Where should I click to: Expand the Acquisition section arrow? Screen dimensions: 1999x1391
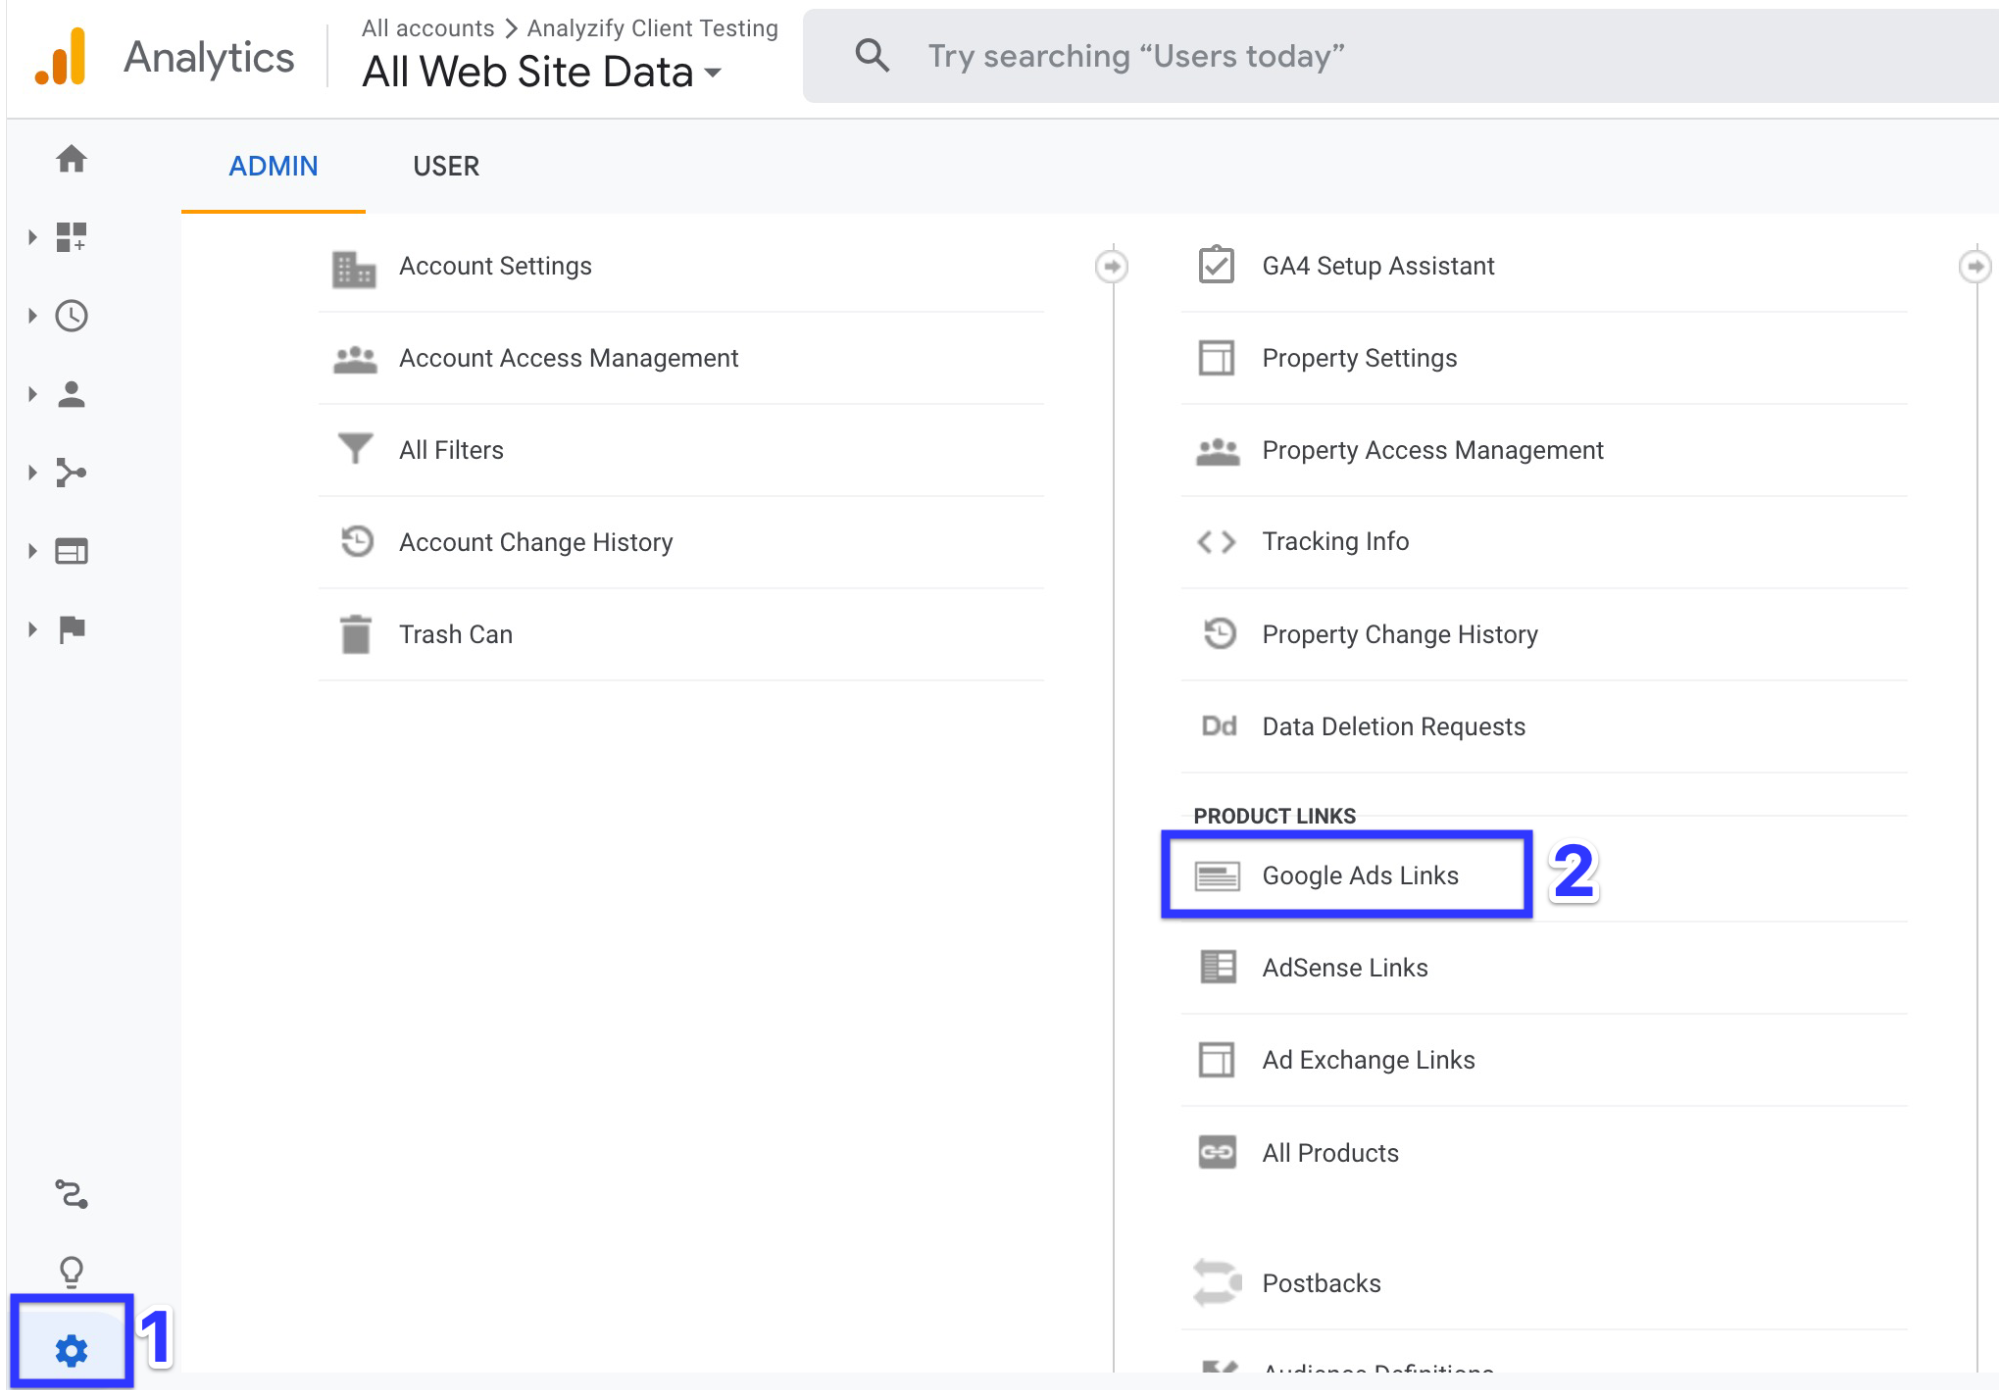coord(33,472)
